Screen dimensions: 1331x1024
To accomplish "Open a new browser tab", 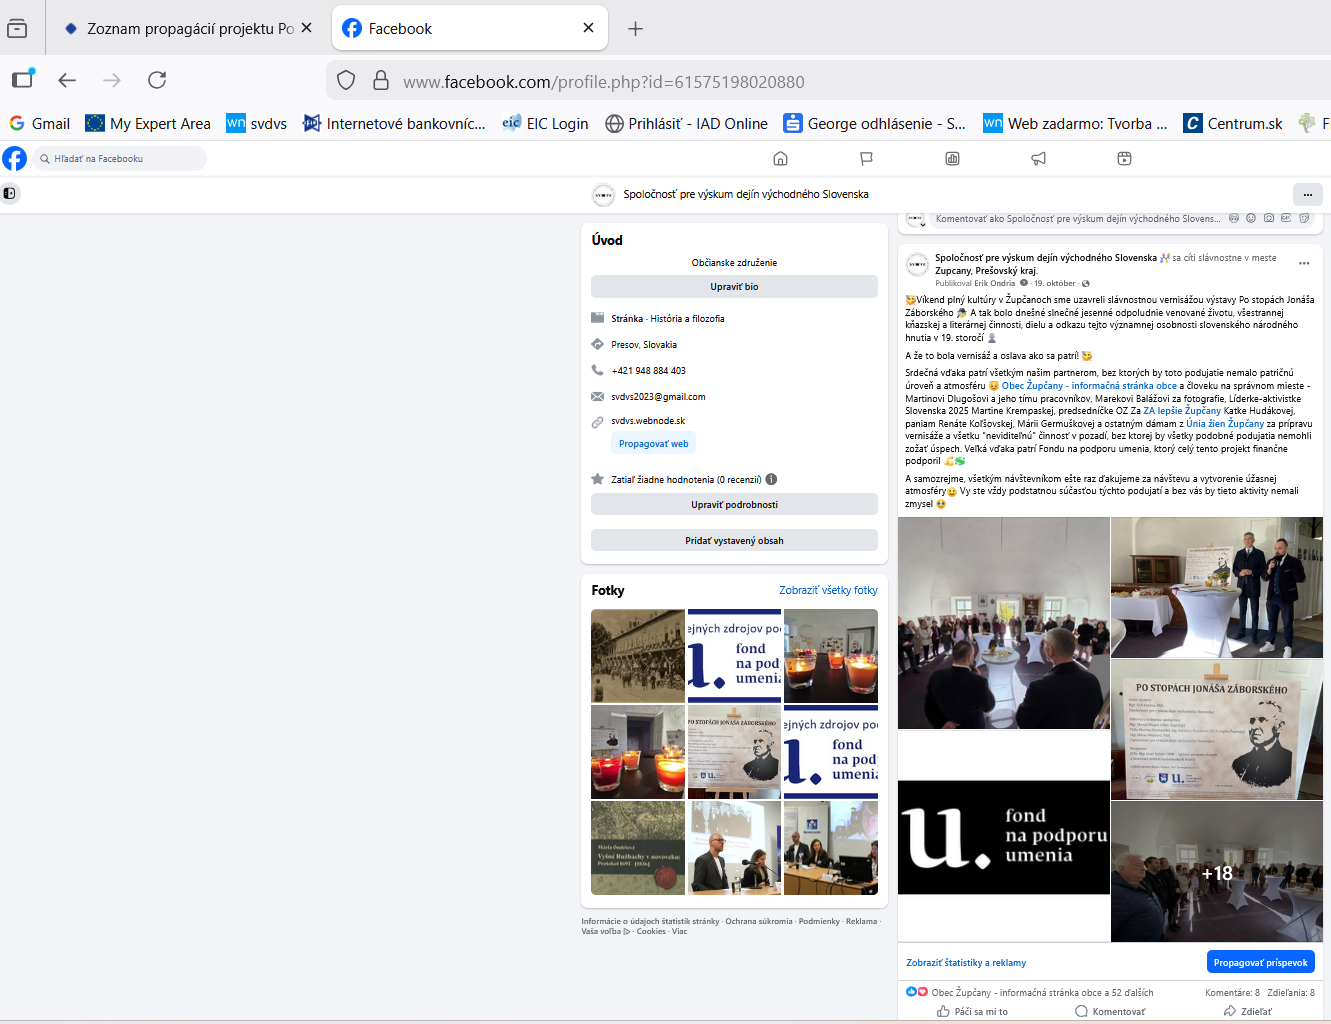I will (x=635, y=29).
